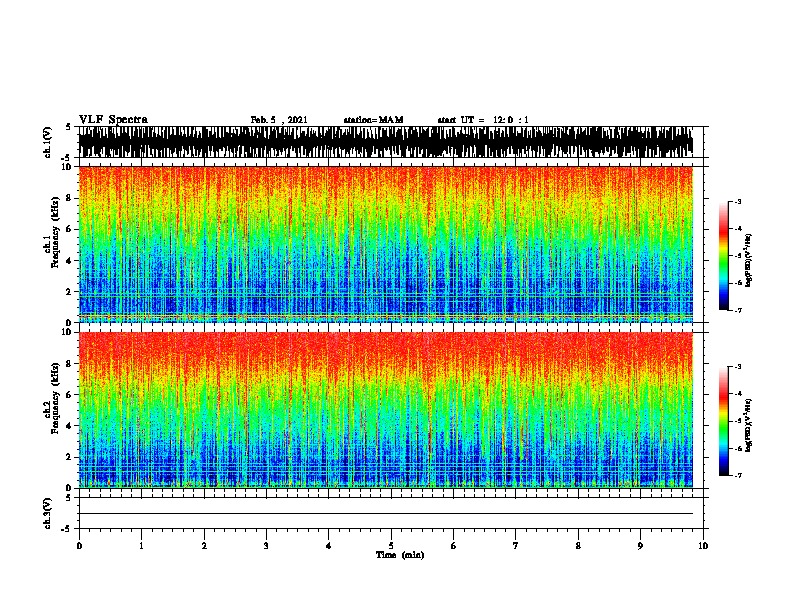Image resolution: width=792 pixels, height=612 pixels.
Task: Click the "ch.2 Frequency (kHz)" axis label
Action: pos(52,398)
